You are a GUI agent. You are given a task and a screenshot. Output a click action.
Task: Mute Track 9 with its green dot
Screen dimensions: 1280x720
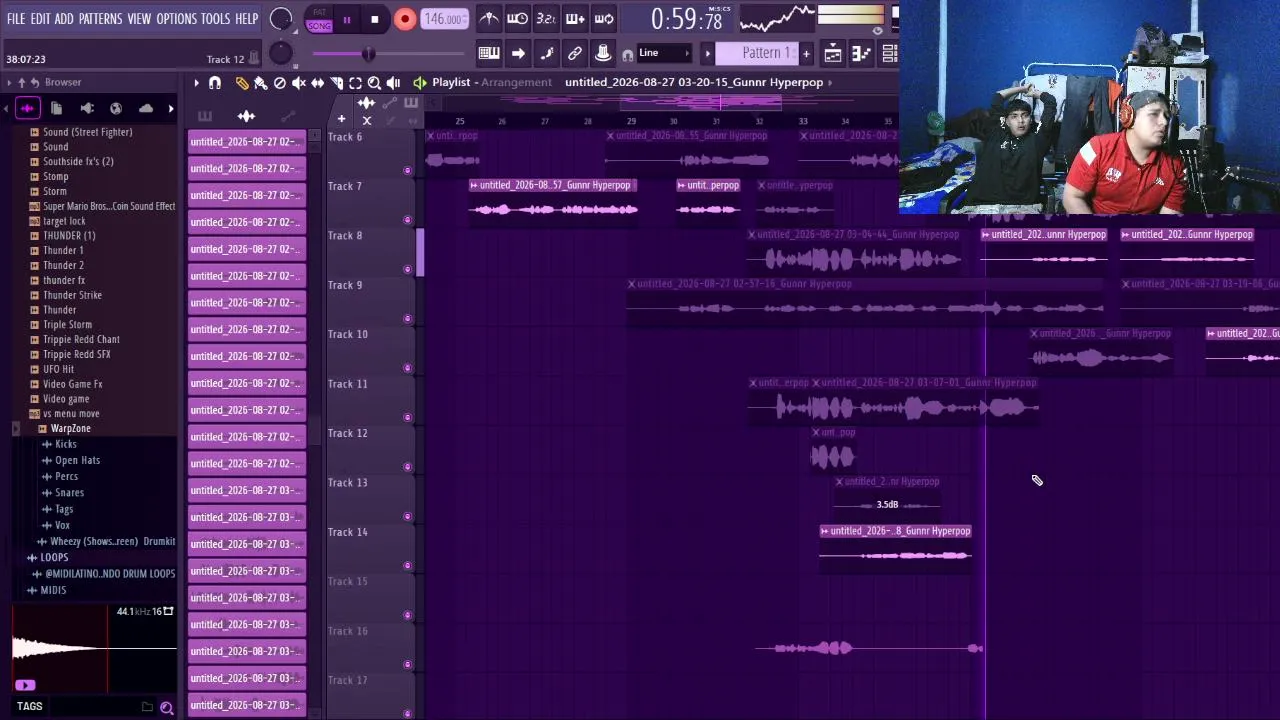[407, 319]
